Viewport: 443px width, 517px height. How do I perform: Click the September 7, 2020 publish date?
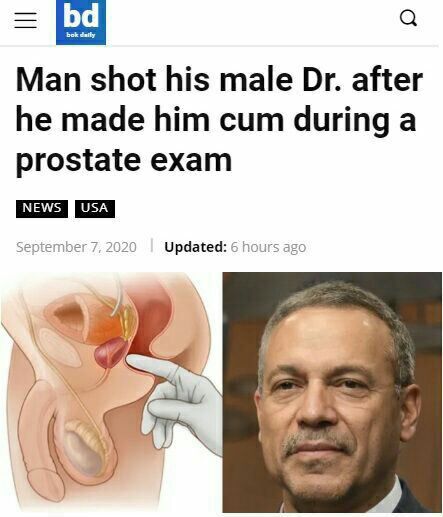pos(76,247)
